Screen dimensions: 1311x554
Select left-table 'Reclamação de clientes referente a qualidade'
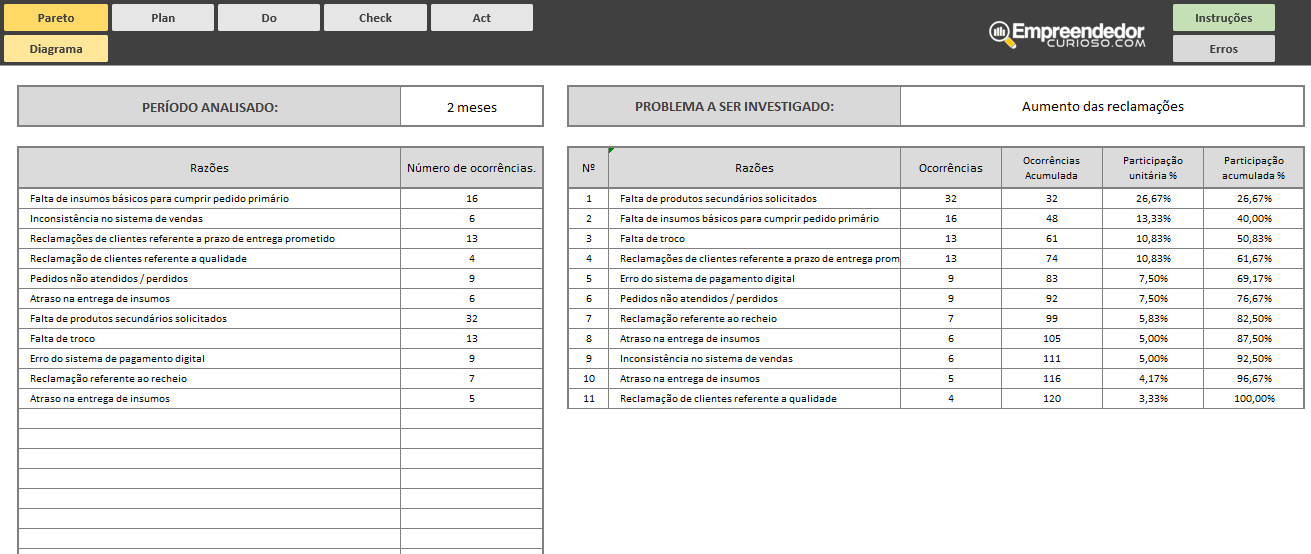tap(210, 258)
